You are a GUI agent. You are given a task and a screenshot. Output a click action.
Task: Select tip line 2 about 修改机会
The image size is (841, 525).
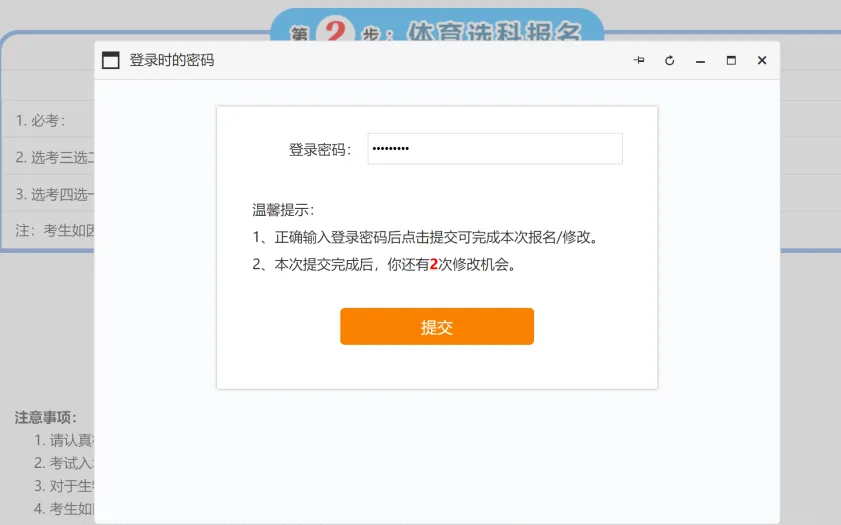click(x=385, y=264)
